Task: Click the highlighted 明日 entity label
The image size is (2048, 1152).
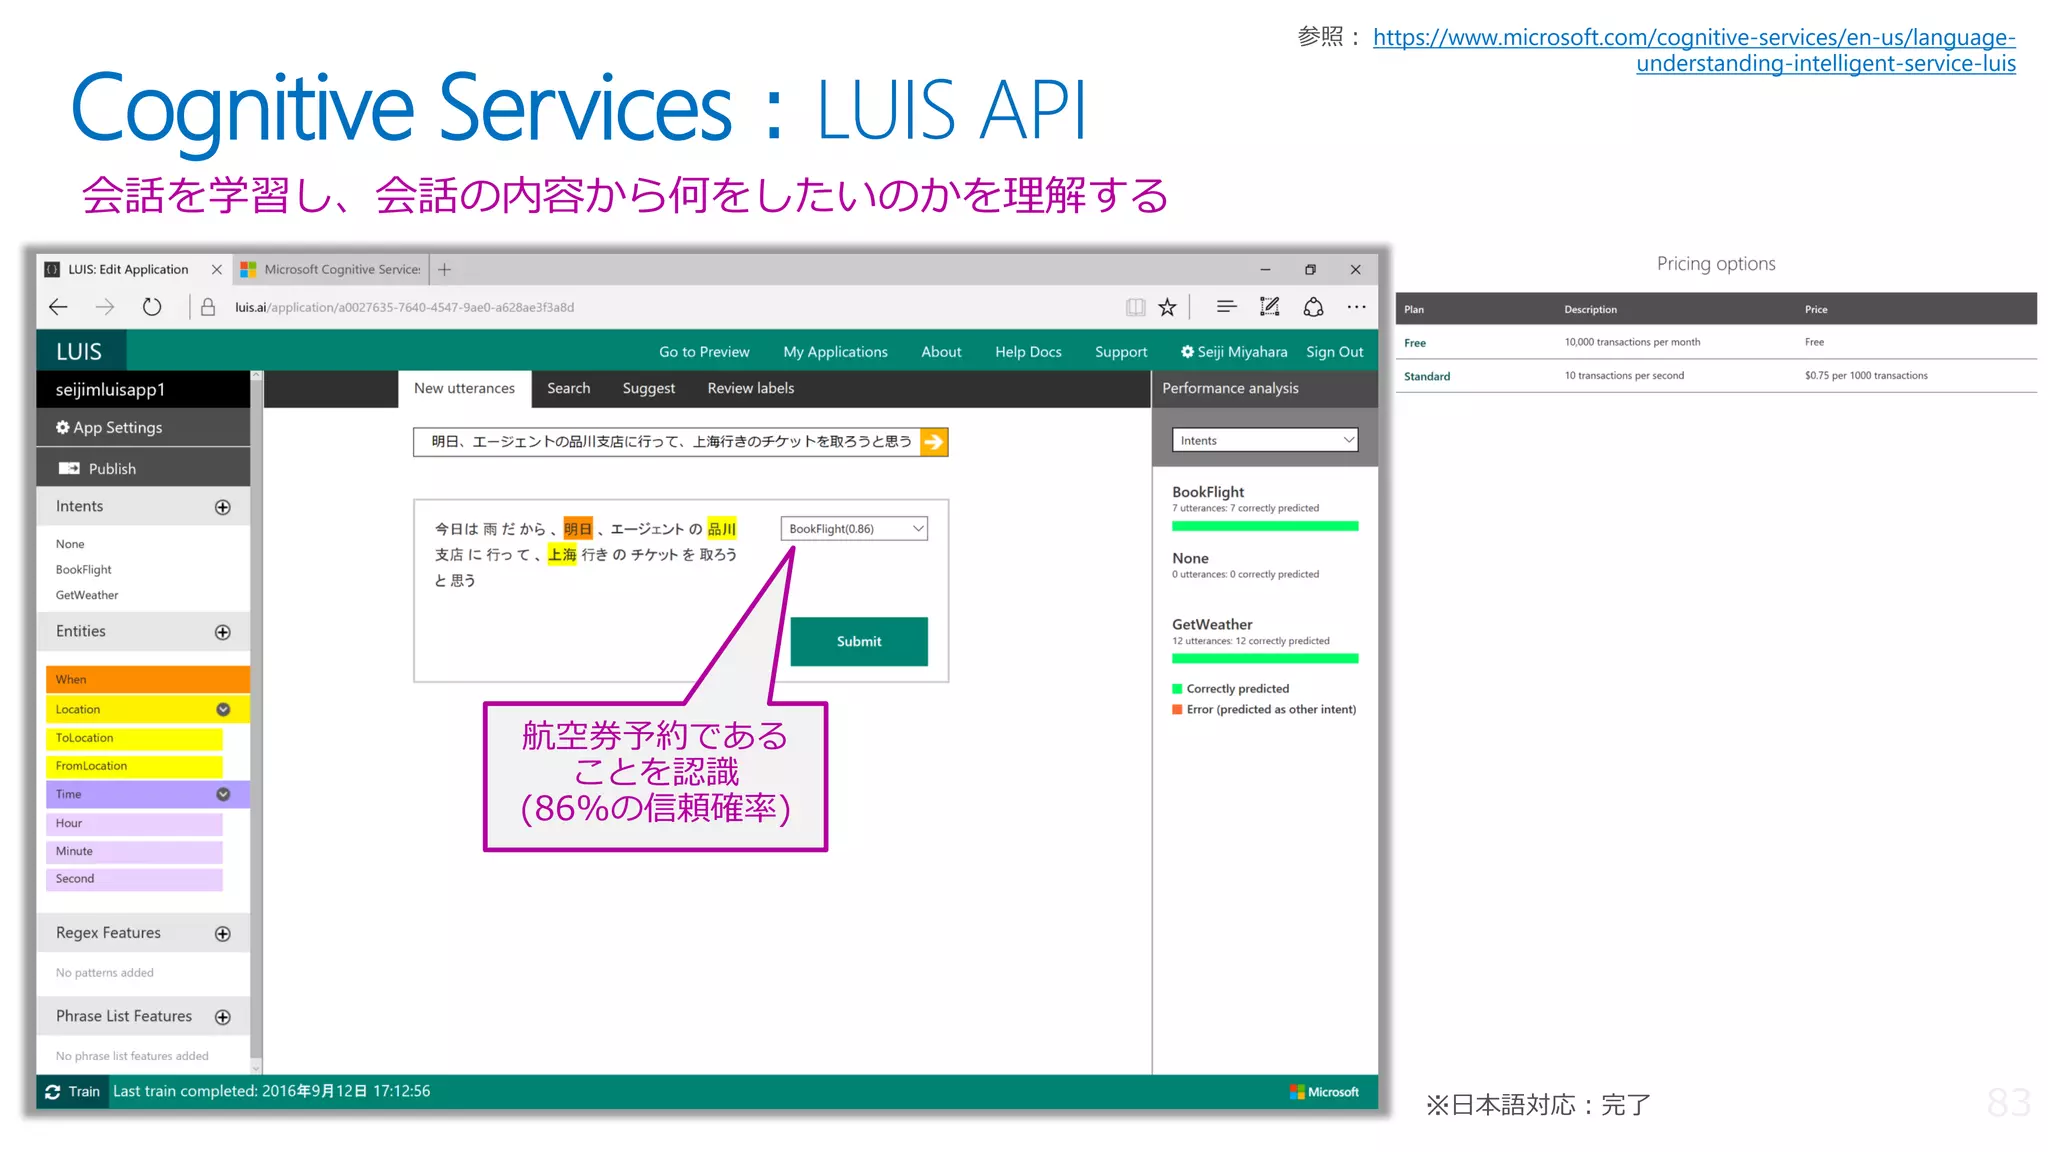Action: [x=578, y=529]
